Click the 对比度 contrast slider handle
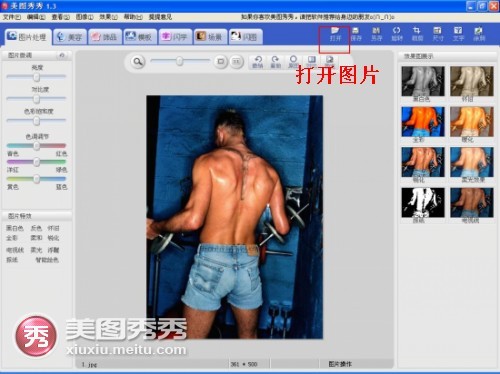This screenshot has height=374, width=500. (36, 99)
